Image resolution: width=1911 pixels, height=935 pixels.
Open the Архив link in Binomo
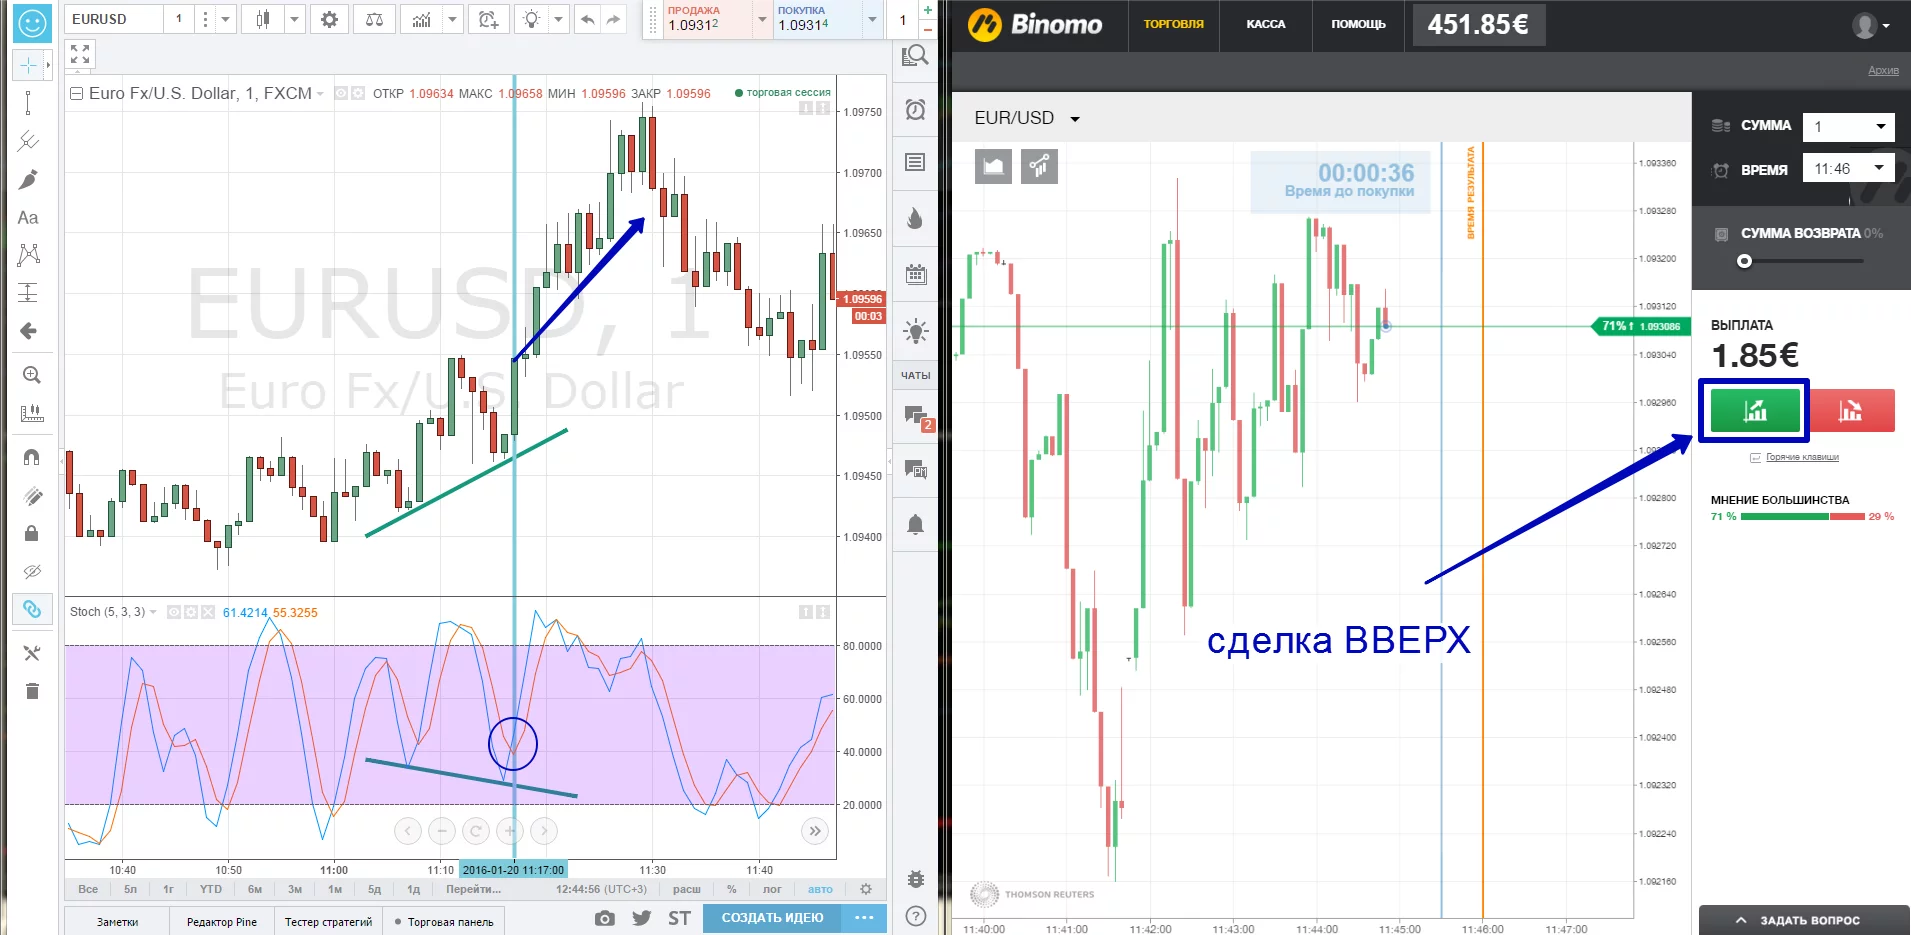[1883, 70]
